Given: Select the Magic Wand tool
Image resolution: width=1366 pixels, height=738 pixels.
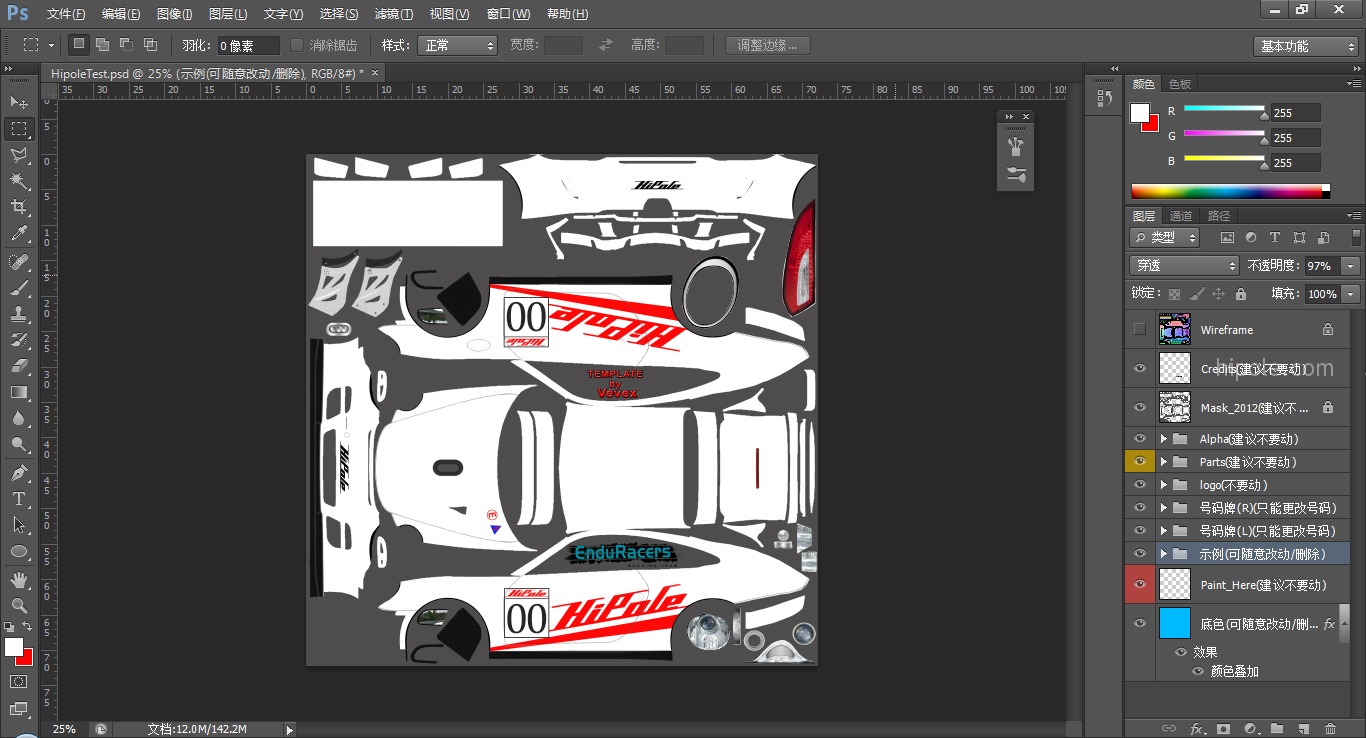Looking at the screenshot, I should click(x=19, y=181).
